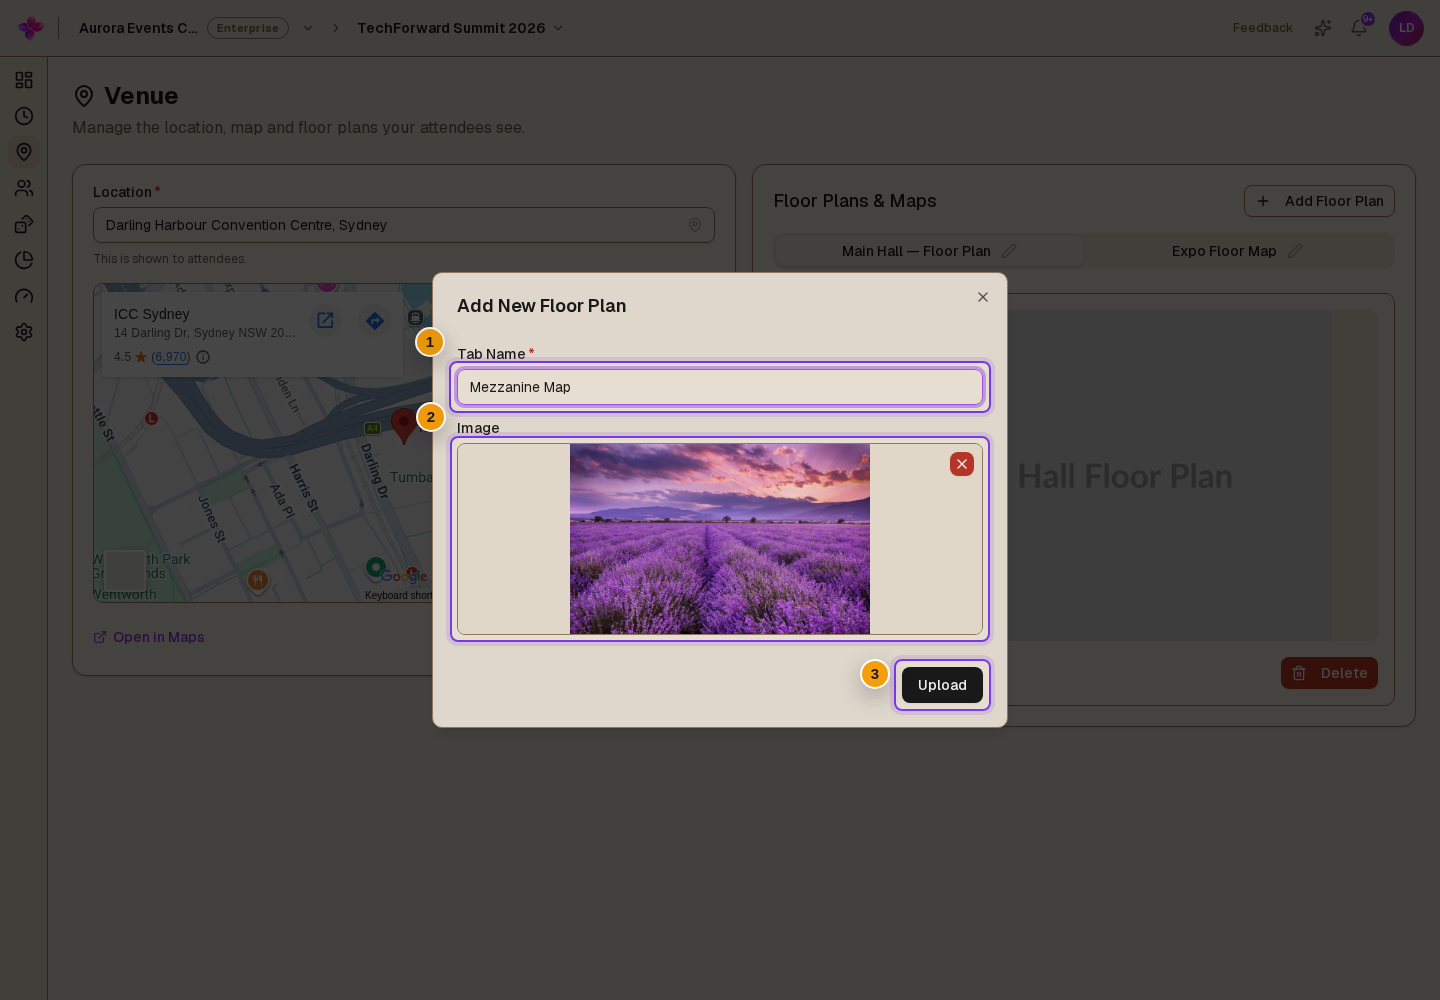Click the Aurora flower logo icon
This screenshot has height=1000, width=1440.
click(31, 28)
